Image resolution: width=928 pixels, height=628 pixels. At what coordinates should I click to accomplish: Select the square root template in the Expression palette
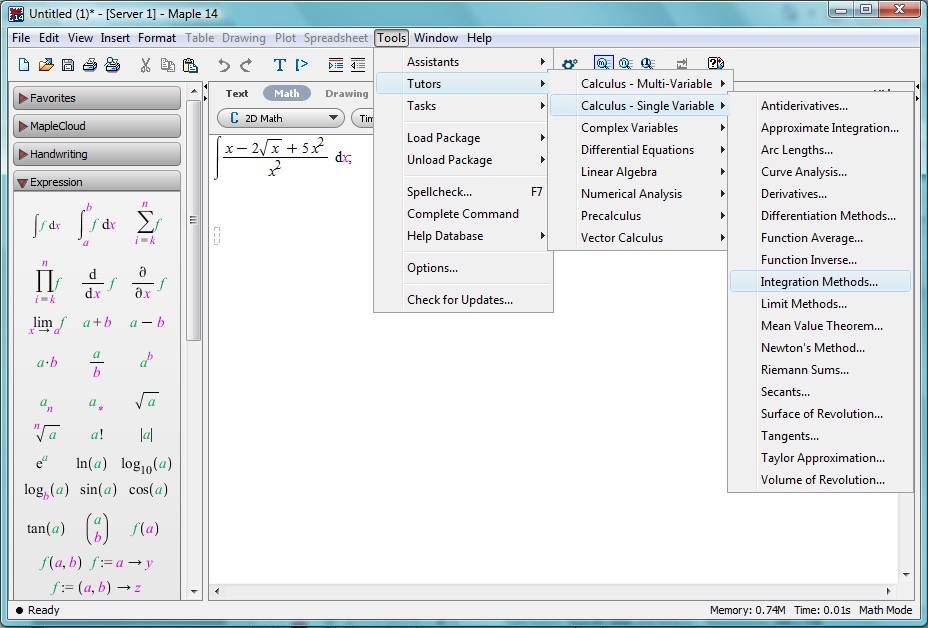146,402
